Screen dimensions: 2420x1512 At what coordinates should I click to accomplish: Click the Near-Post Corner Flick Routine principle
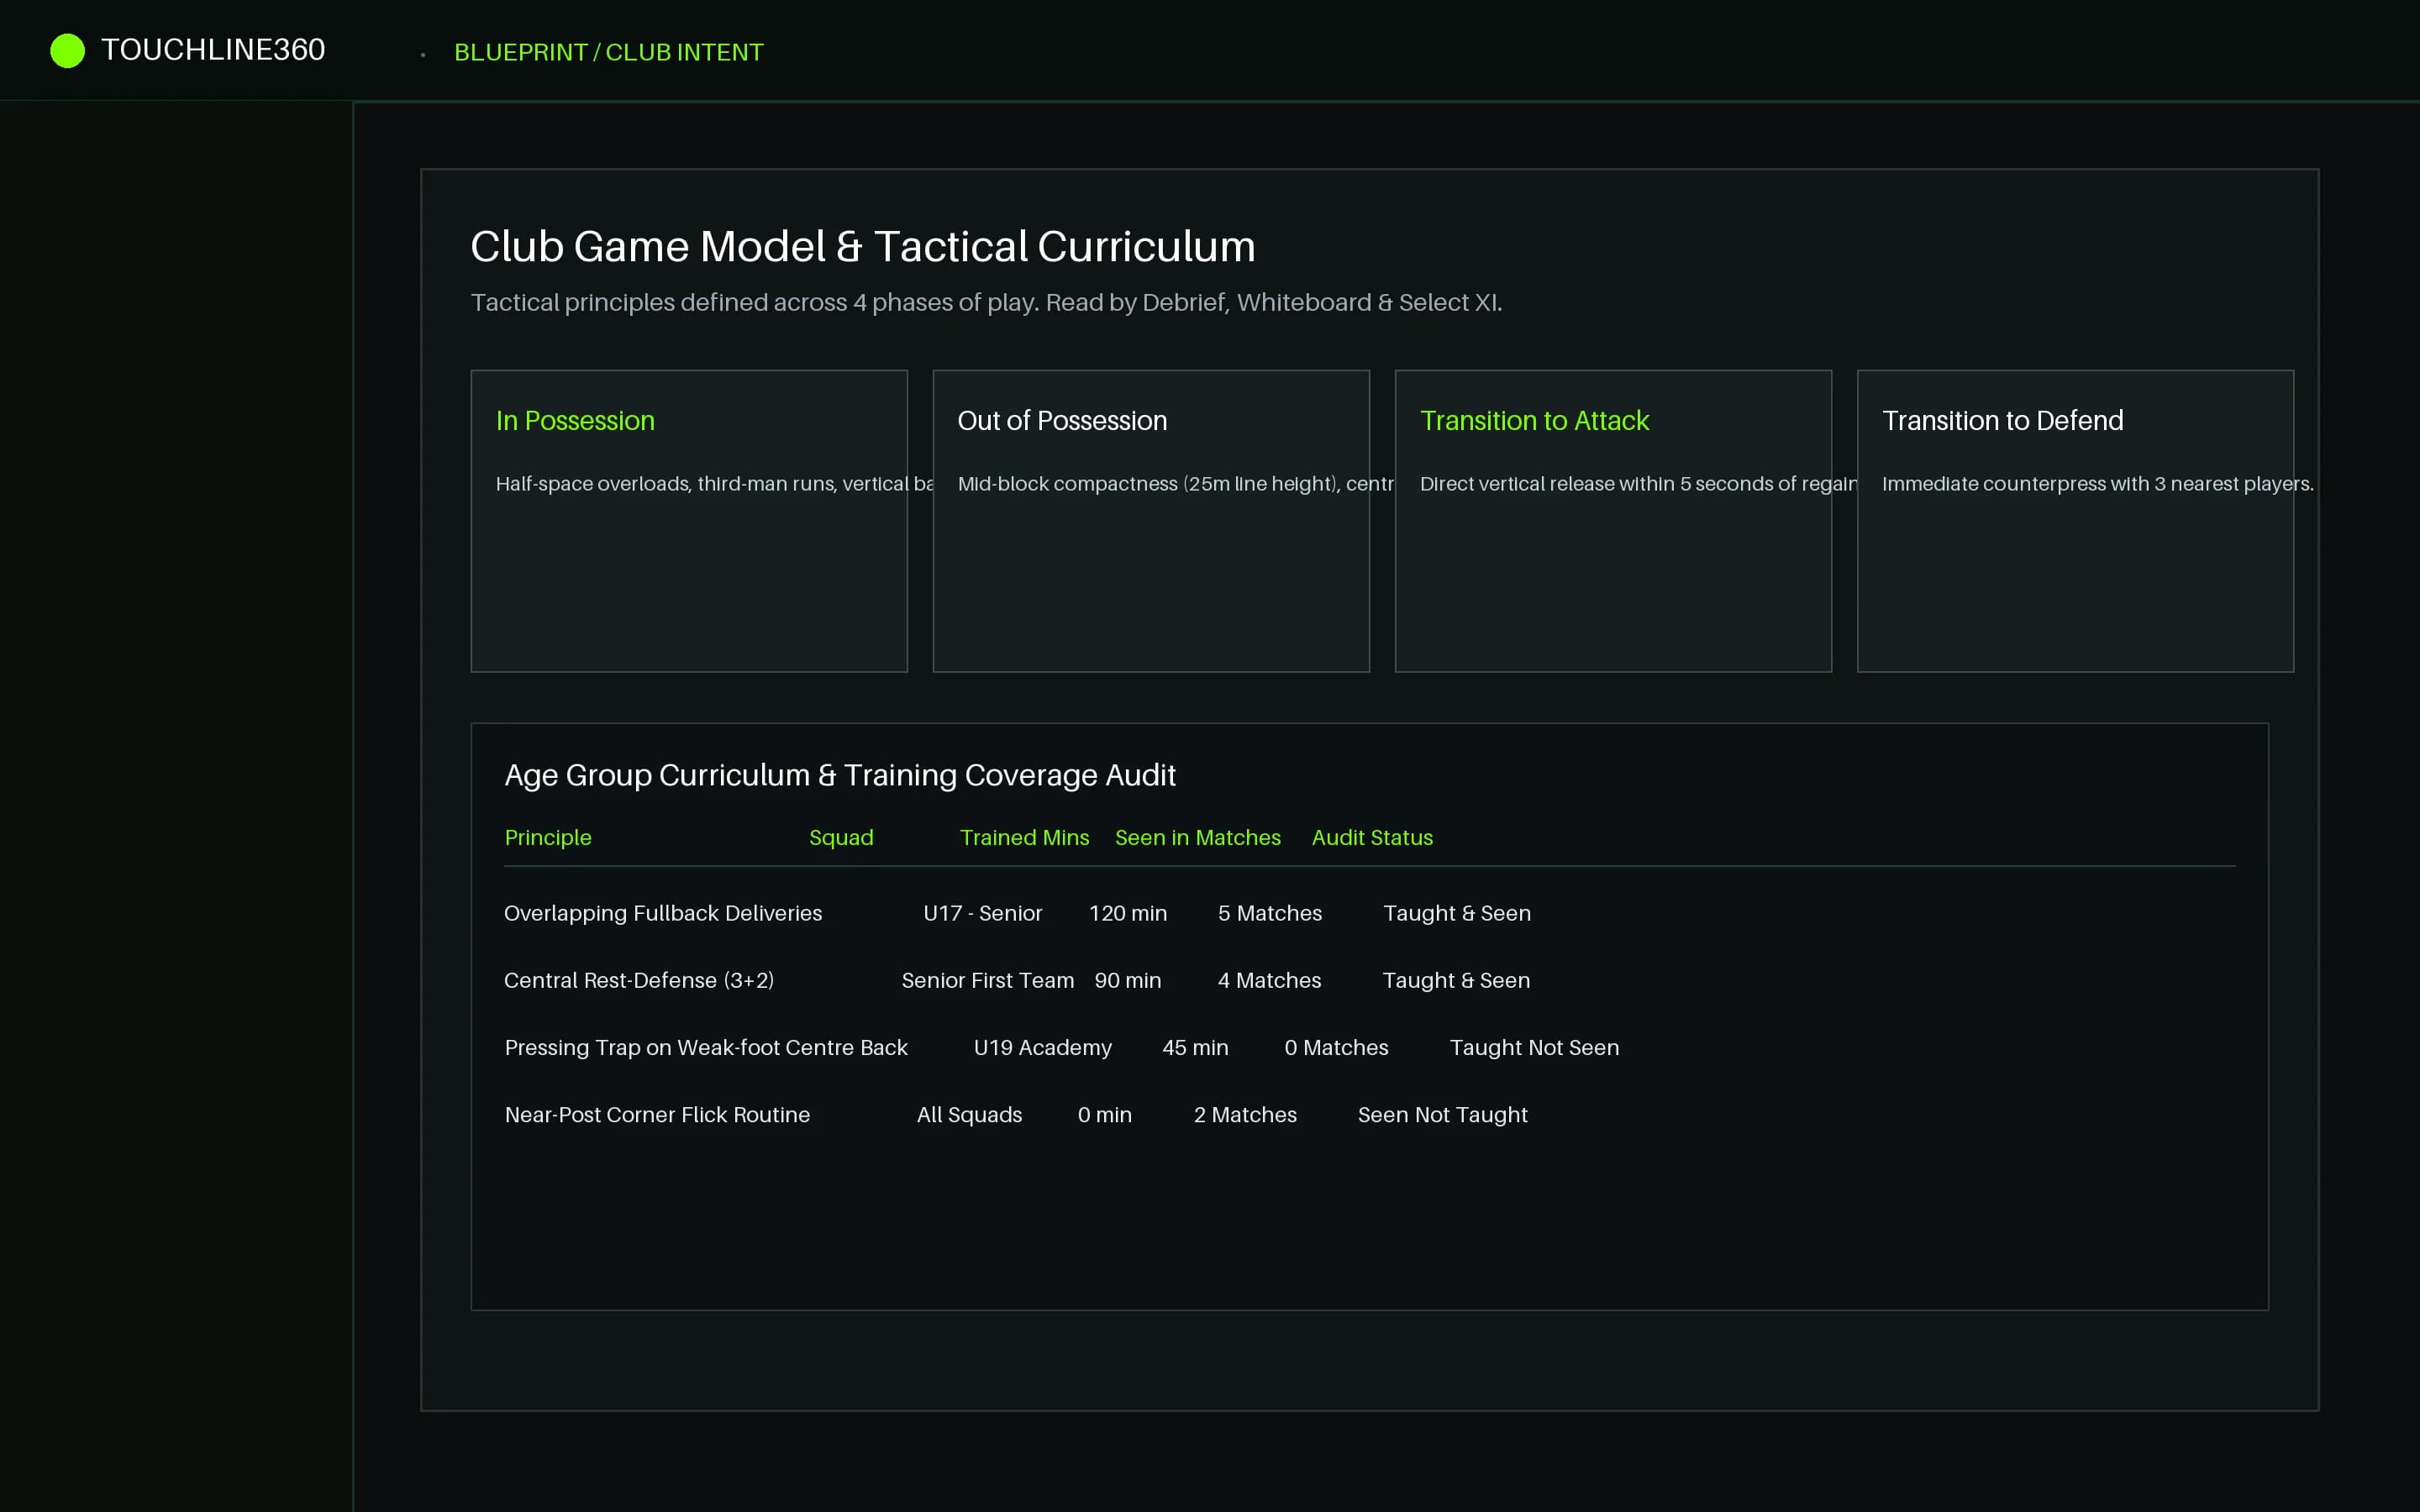pos(657,1114)
